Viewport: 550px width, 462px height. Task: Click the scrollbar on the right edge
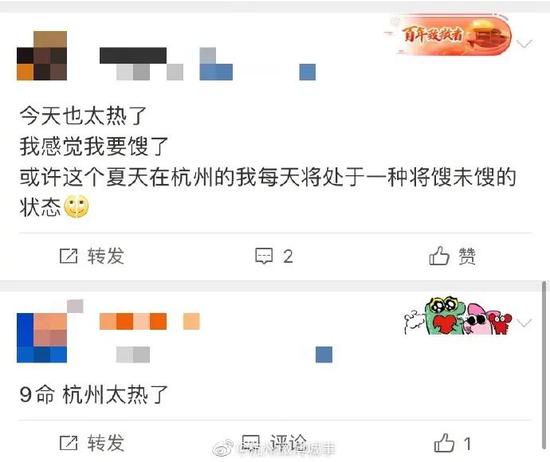(544, 365)
